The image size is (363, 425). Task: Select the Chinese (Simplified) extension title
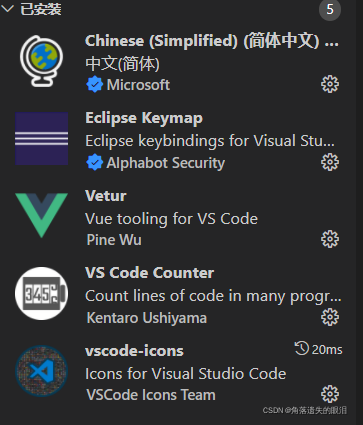pos(212,41)
